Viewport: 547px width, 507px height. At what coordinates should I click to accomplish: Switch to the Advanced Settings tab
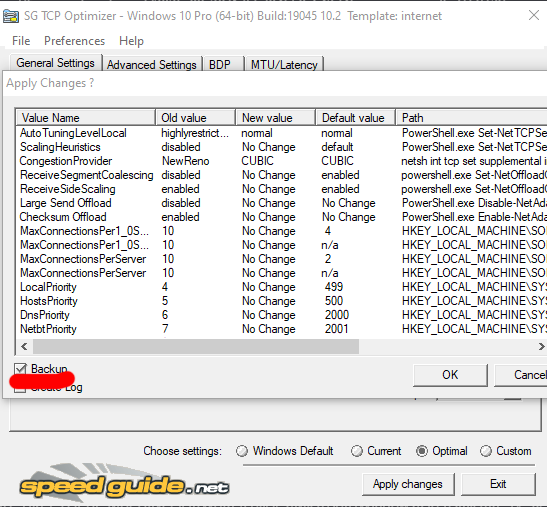[x=152, y=65]
